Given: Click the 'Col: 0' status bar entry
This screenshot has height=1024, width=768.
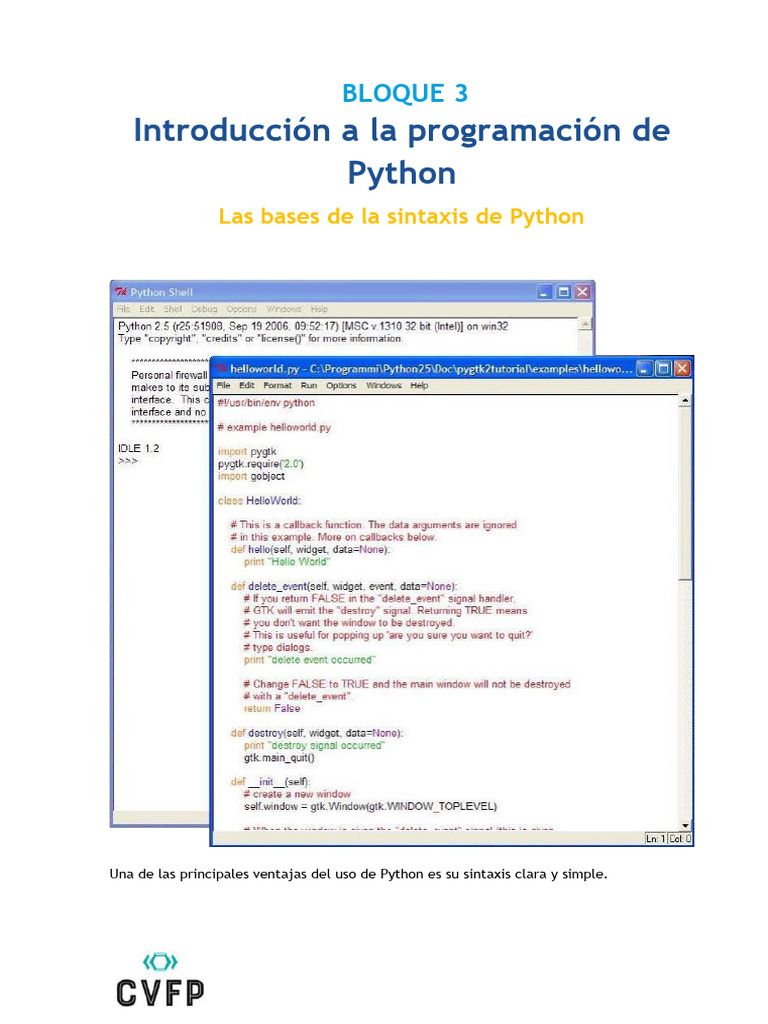Looking at the screenshot, I should click(679, 839).
